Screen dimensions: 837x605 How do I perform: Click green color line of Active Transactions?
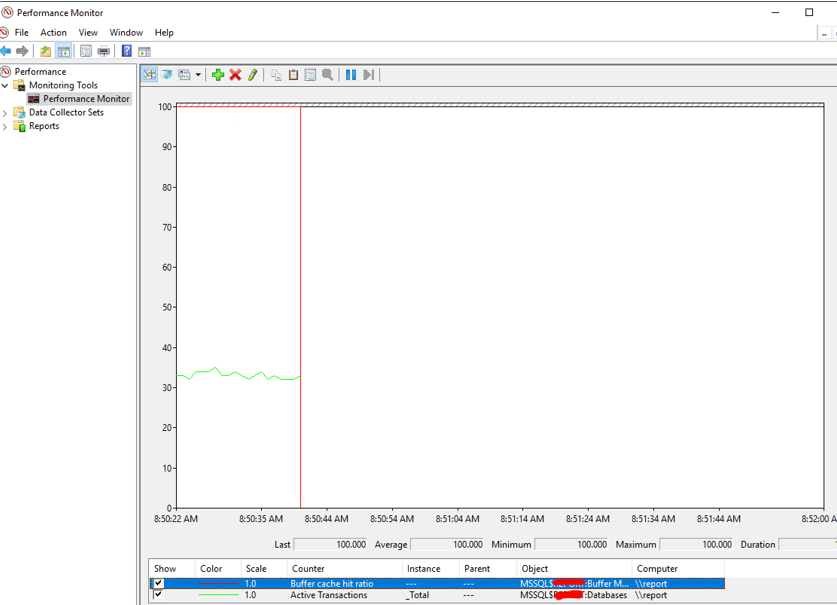[218, 595]
